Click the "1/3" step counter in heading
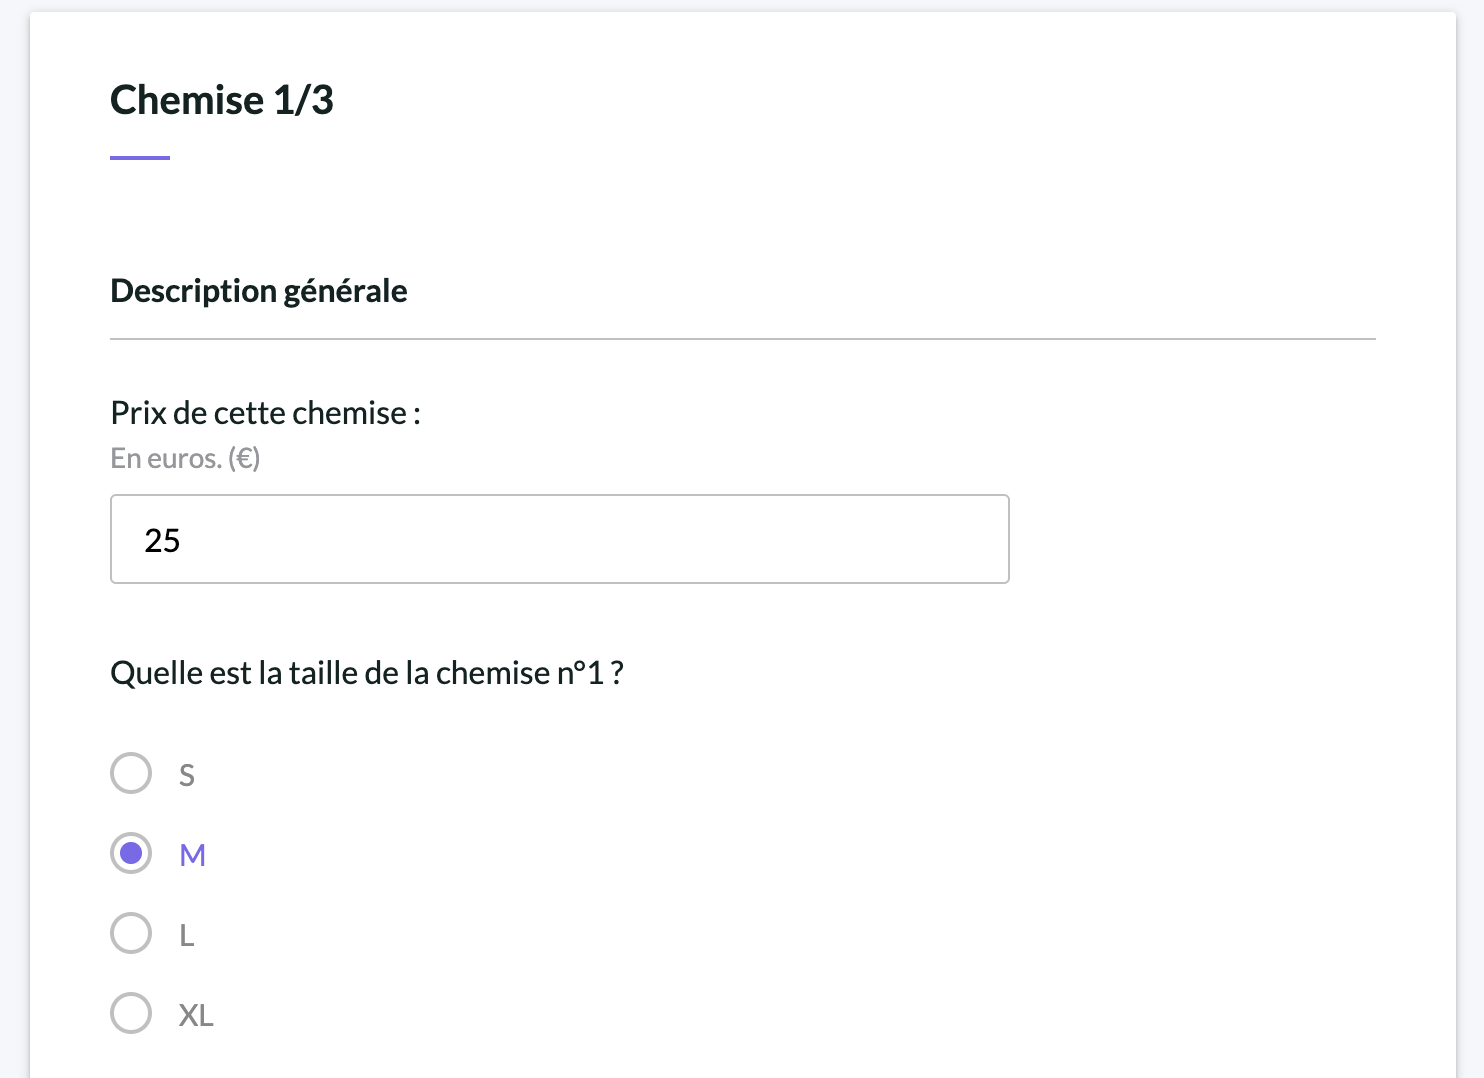The image size is (1484, 1078). click(304, 100)
